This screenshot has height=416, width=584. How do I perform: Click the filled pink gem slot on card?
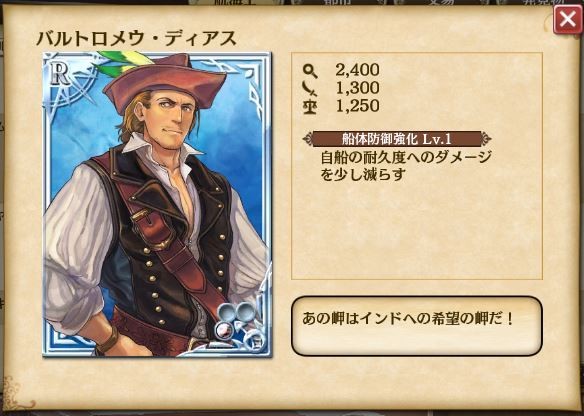click(x=224, y=328)
